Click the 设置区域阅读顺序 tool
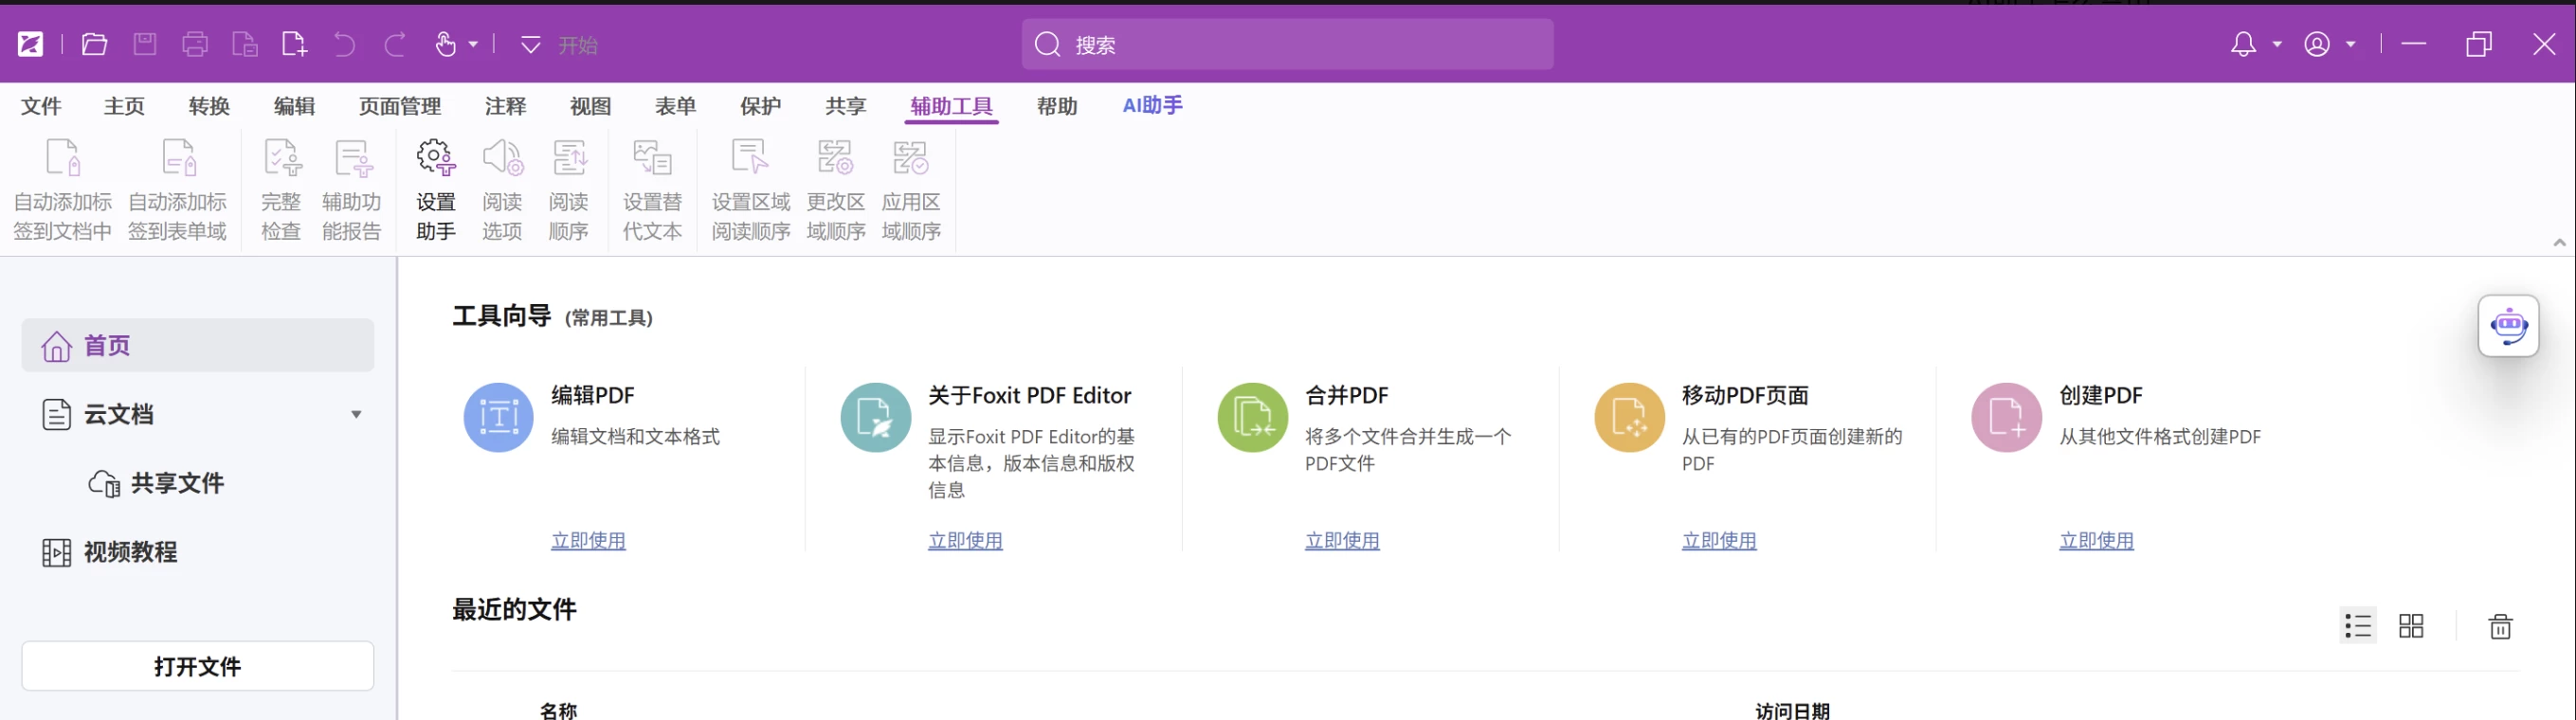Screen dimensions: 2576x720 coord(751,190)
